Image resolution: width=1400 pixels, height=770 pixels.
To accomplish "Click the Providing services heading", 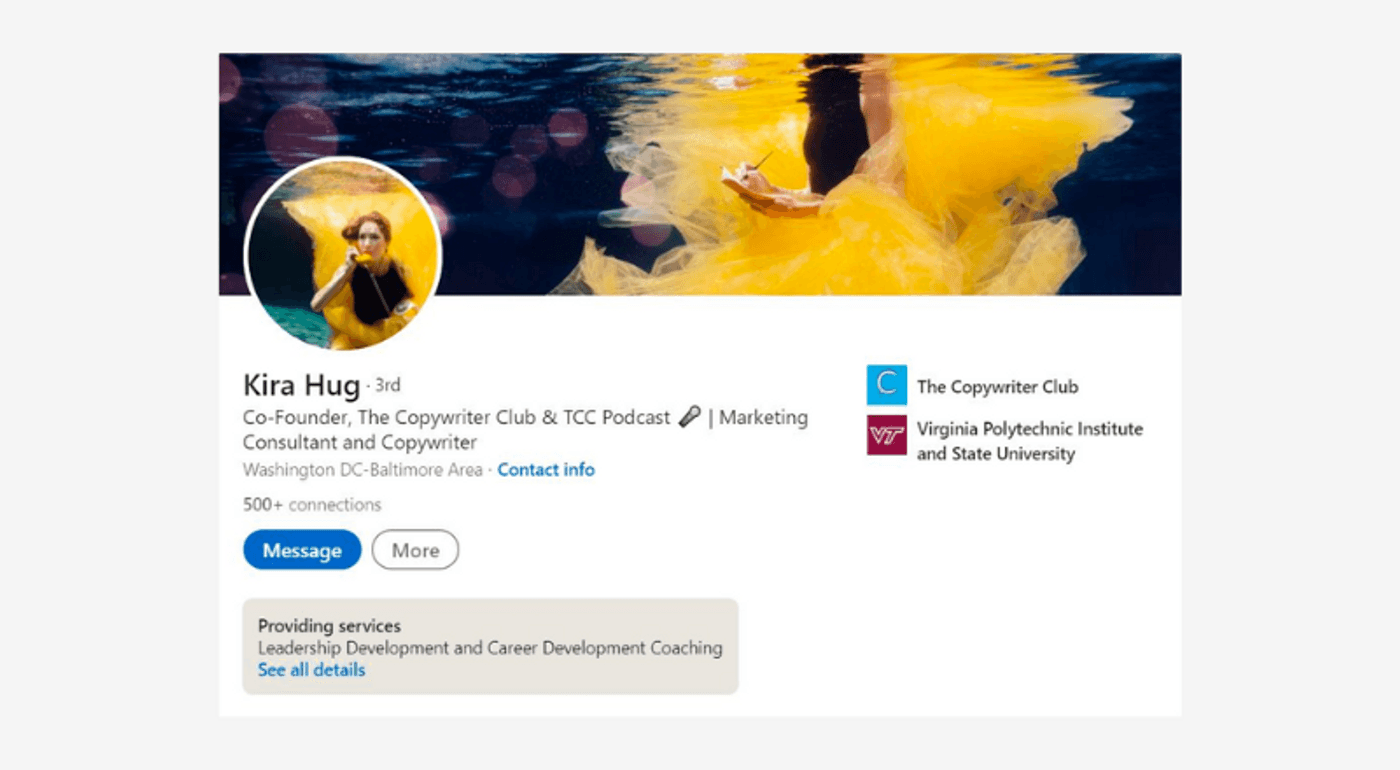I will [329, 626].
